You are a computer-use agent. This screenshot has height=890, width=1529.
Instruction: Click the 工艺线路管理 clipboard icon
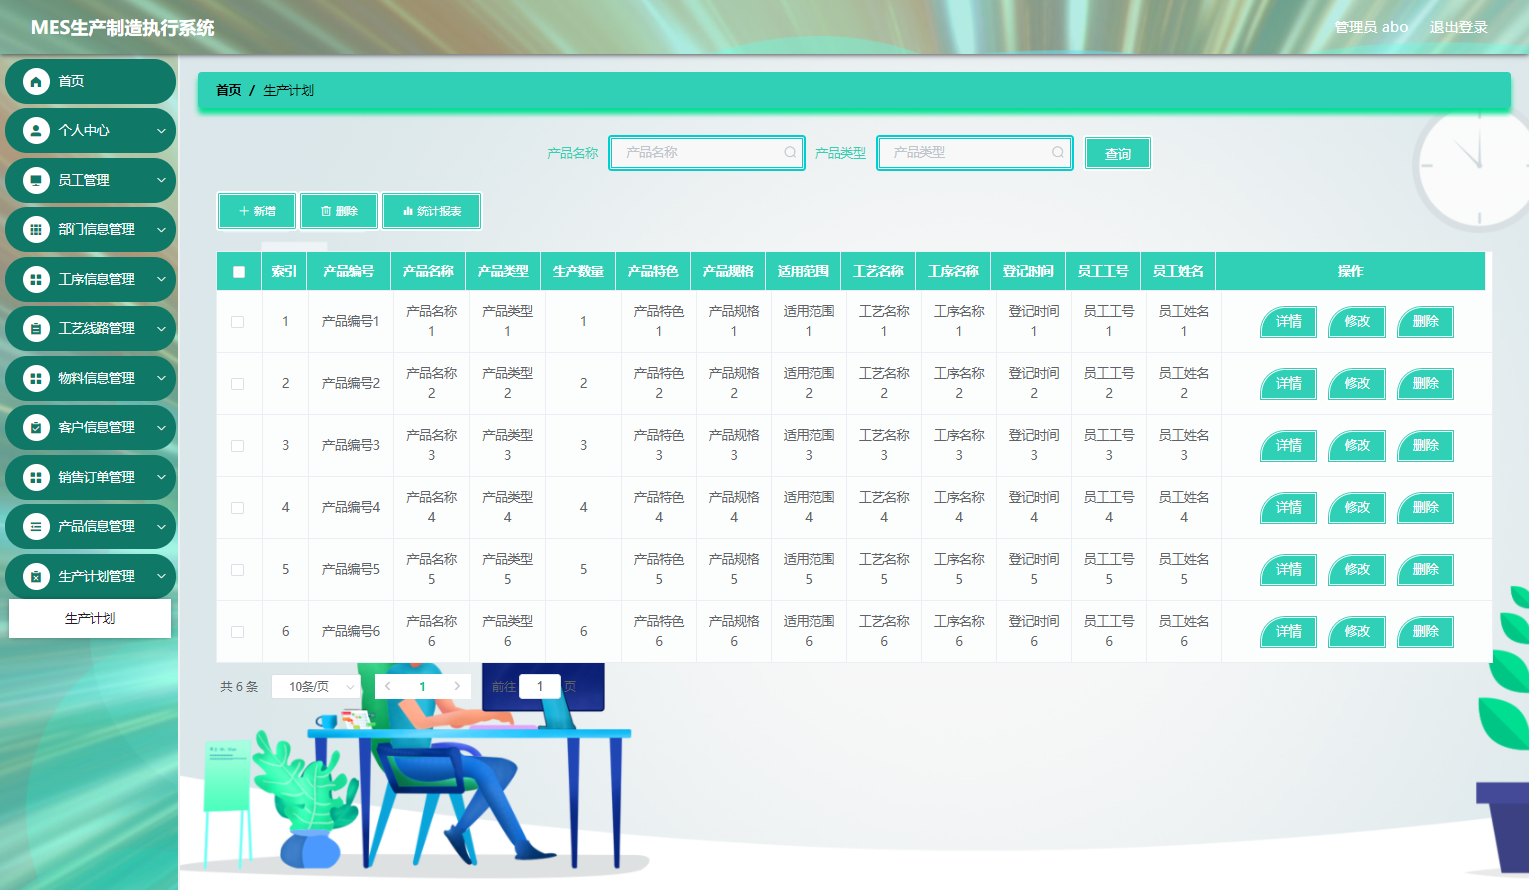(x=36, y=329)
